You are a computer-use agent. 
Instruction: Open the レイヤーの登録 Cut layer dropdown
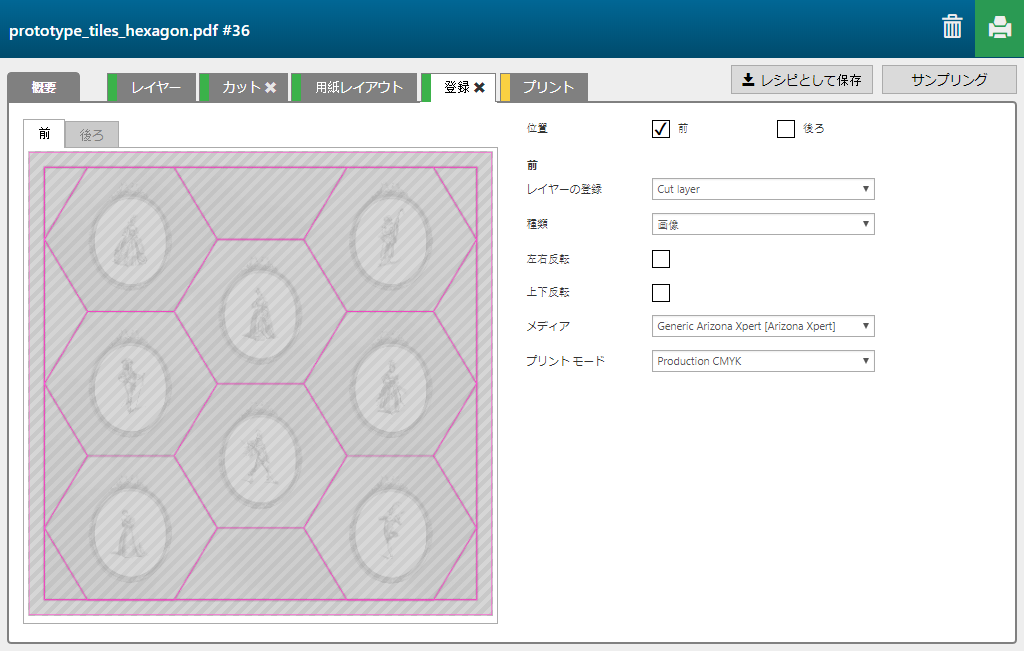coord(763,189)
